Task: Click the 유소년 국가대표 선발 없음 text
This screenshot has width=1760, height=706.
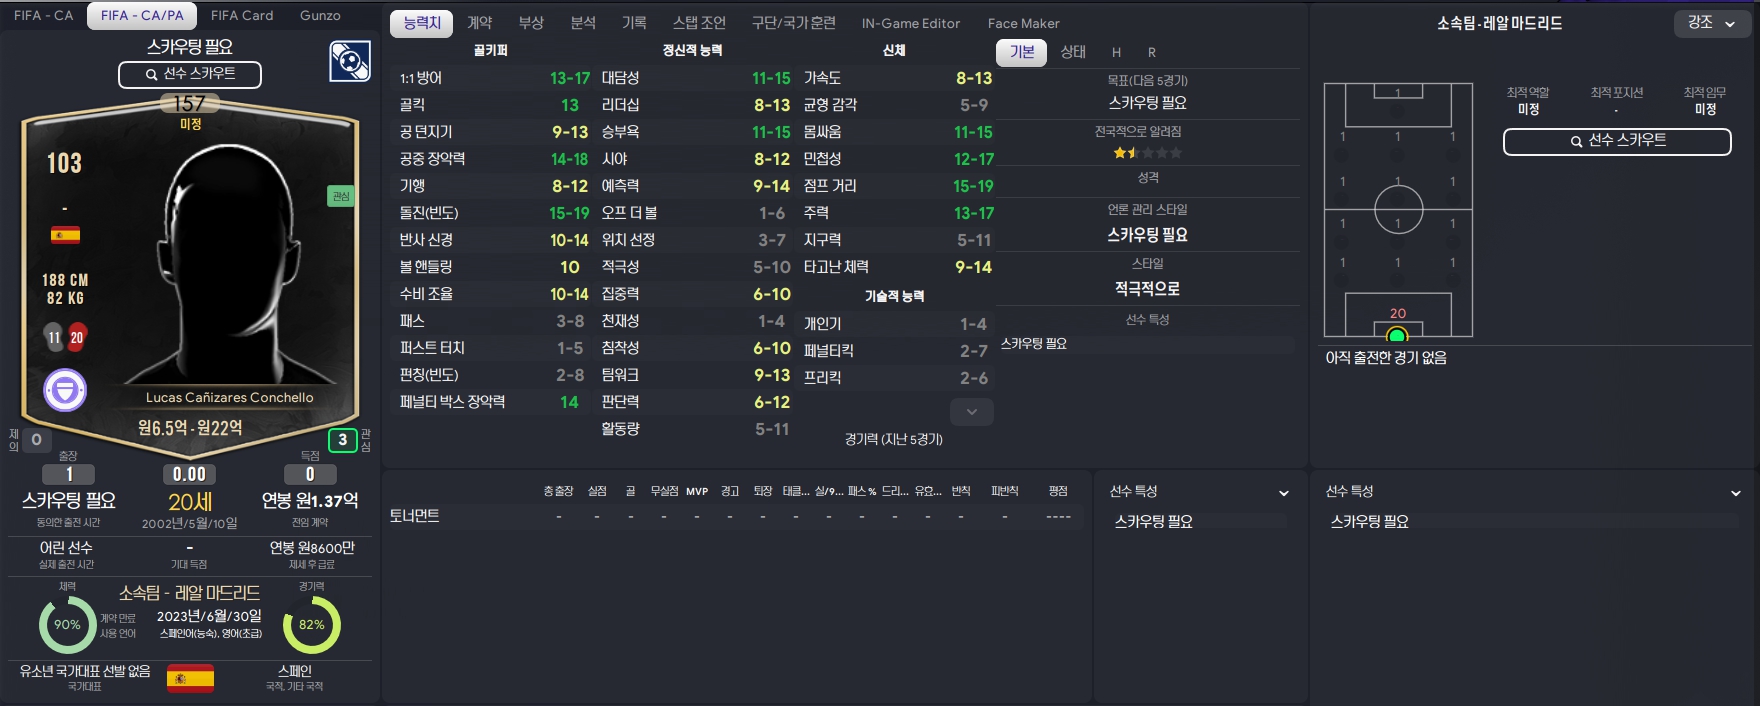Action: click(85, 671)
